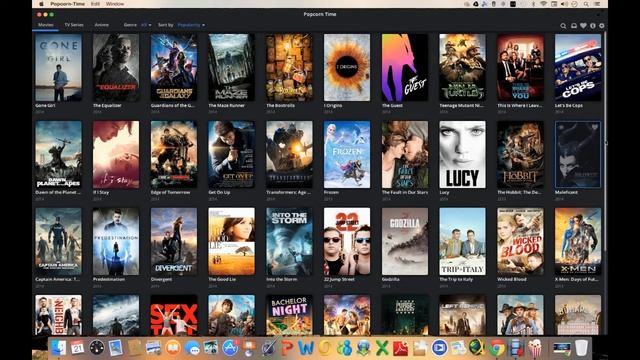Screen dimensions: 640x360
Task: Open Finder from the dock
Action: tap(58, 348)
